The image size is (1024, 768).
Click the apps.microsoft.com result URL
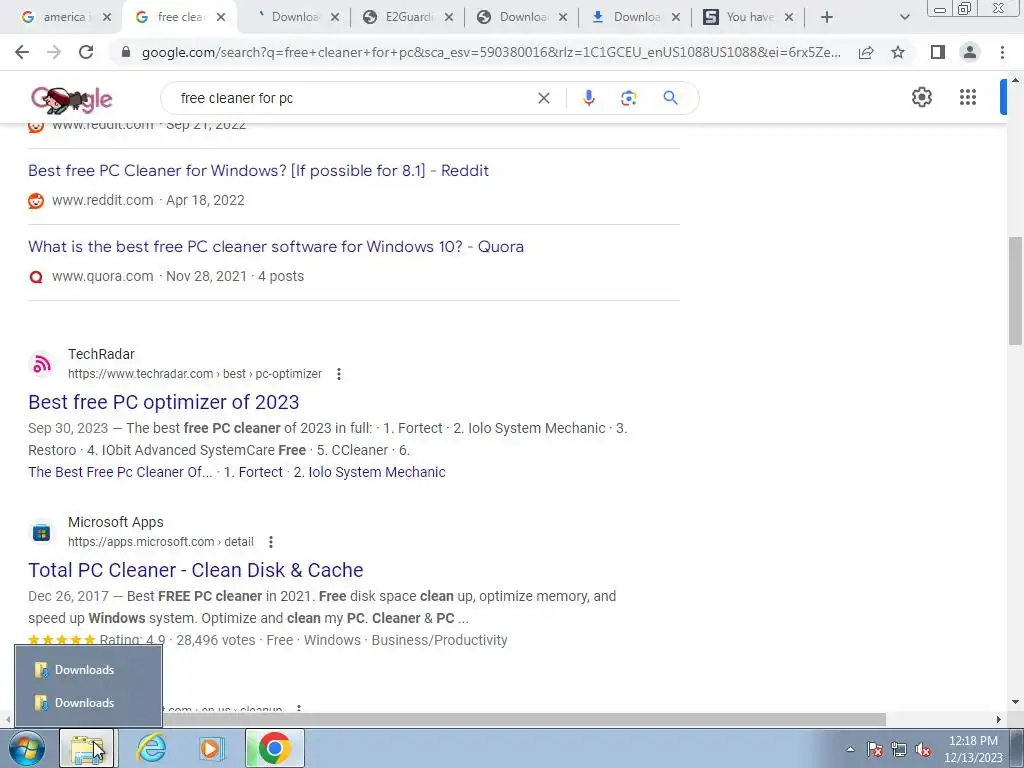(161, 542)
